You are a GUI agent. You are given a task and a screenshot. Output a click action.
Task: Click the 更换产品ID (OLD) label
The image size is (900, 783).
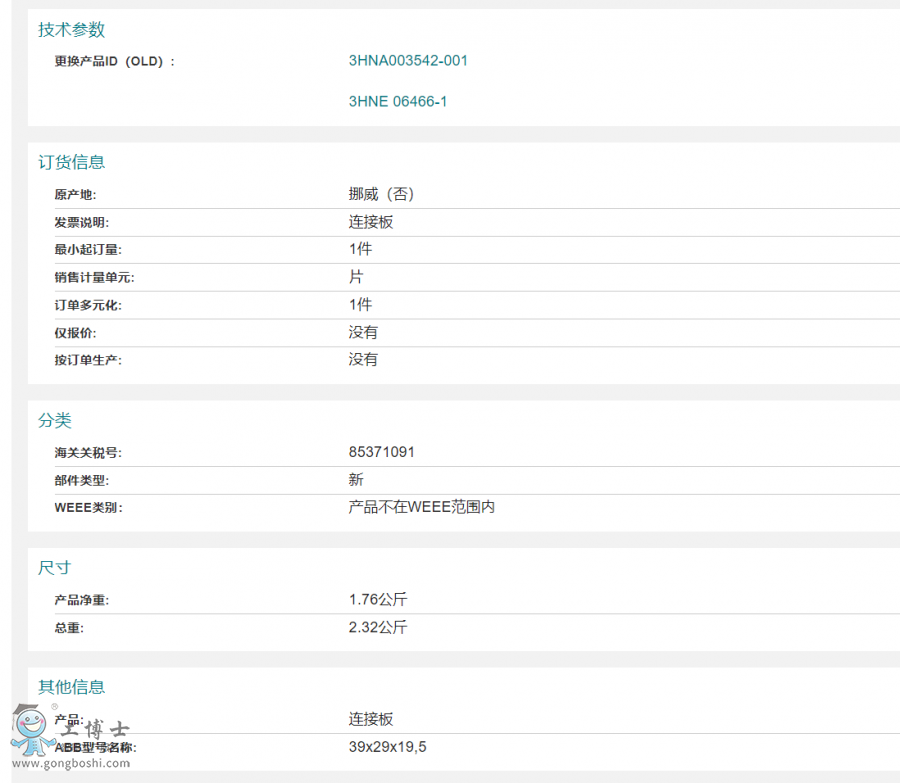pos(114,61)
